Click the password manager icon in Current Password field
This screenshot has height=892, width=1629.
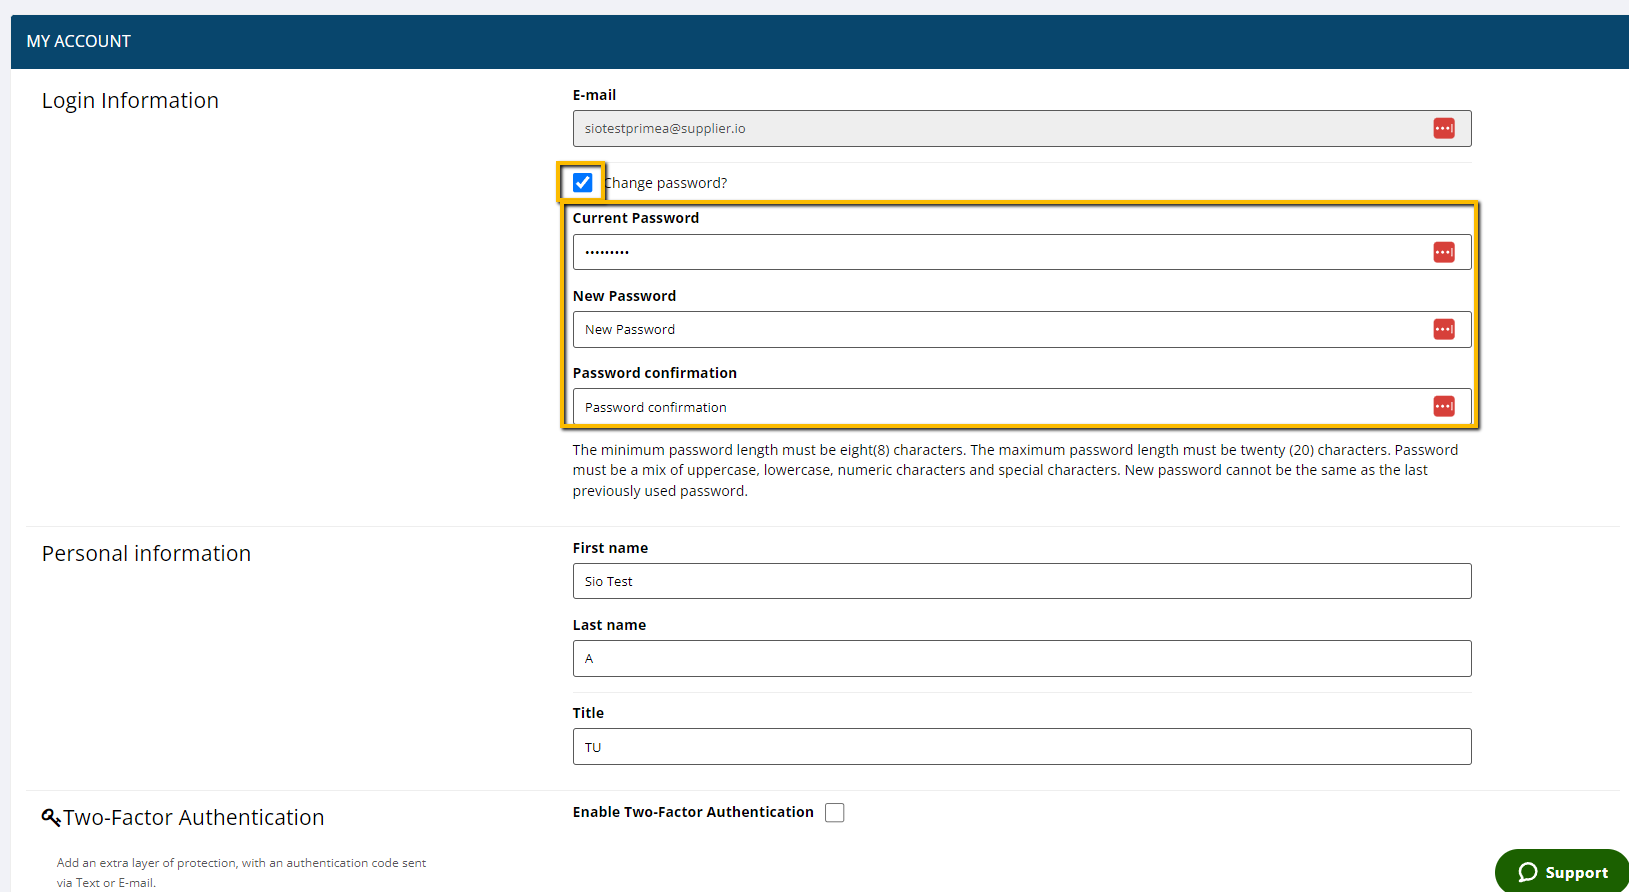(1443, 252)
